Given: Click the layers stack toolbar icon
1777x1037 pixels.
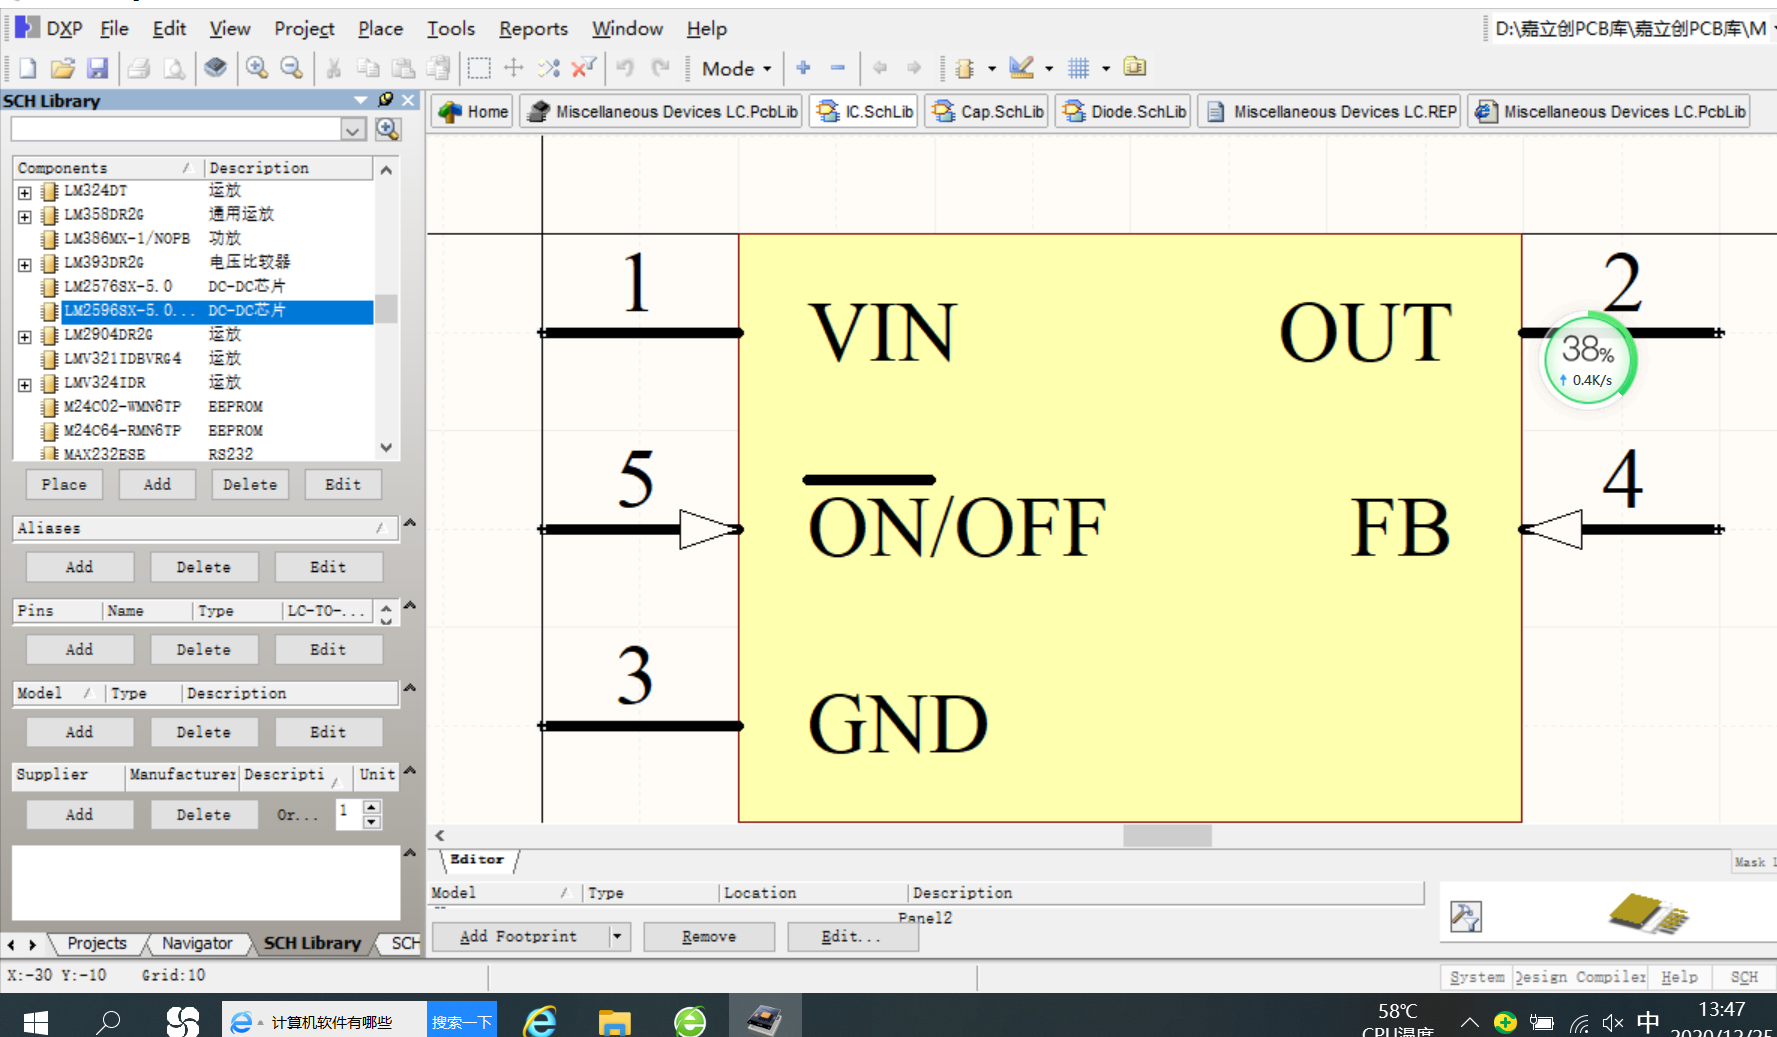Looking at the screenshot, I should [215, 68].
